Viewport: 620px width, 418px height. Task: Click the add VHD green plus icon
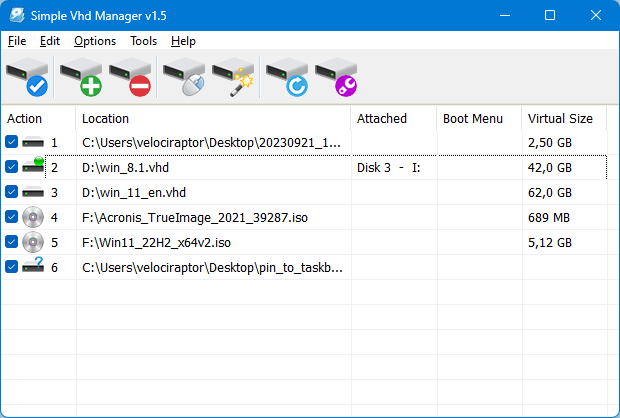(81, 78)
